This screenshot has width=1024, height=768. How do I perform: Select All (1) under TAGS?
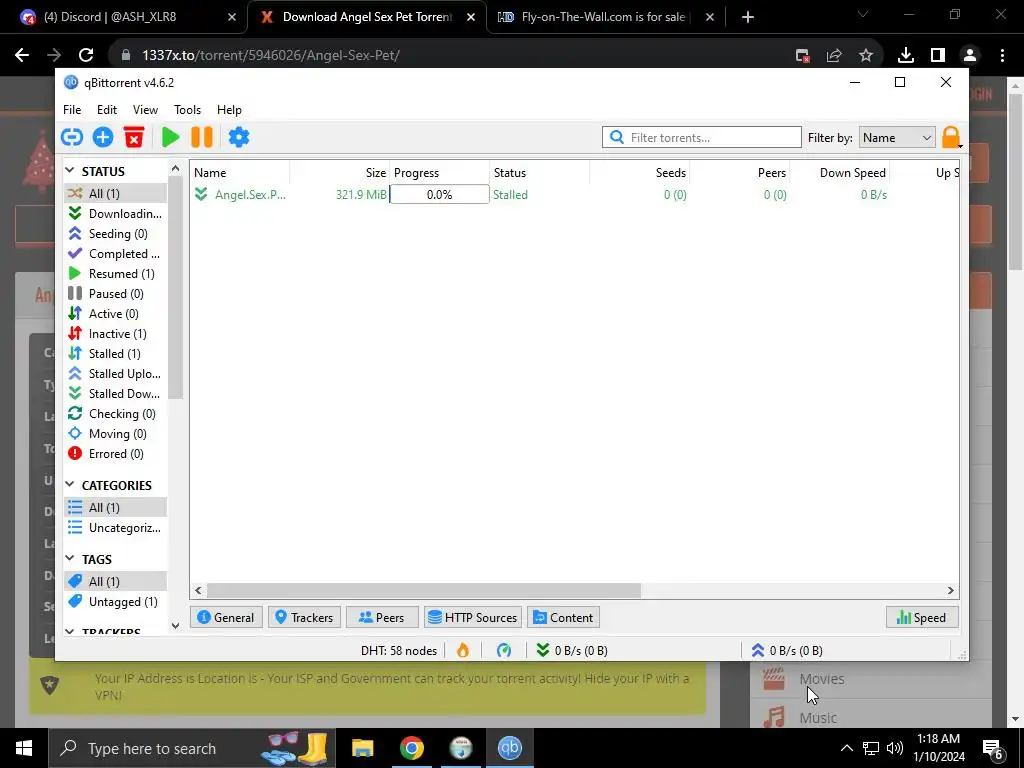pyautogui.click(x=116, y=581)
